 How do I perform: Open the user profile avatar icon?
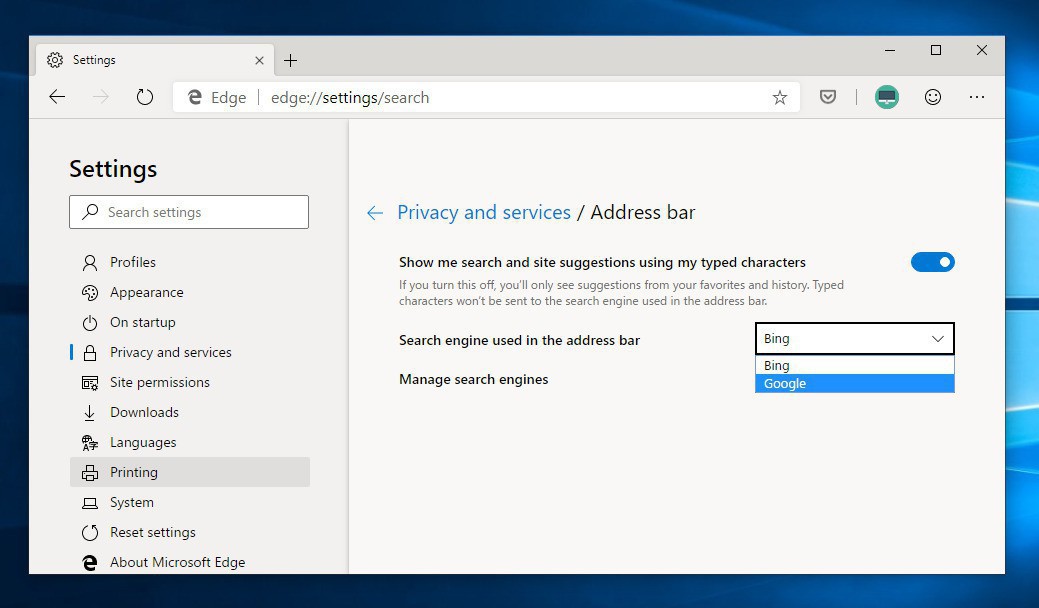tap(886, 97)
